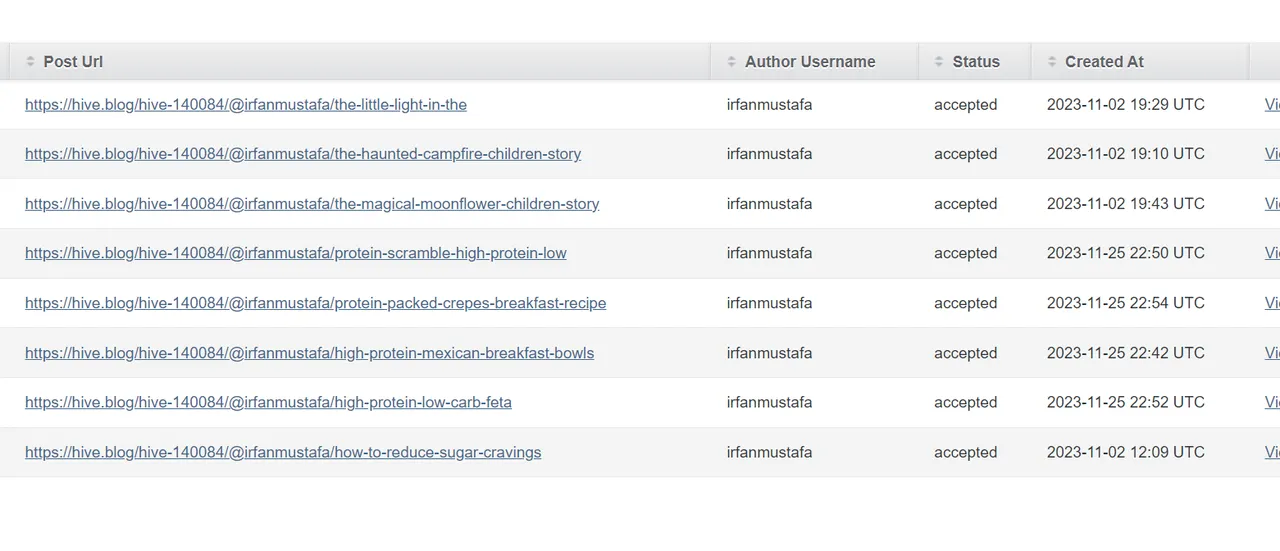Click View link in how-to-reduce-sugar-cravings row

(1272, 452)
